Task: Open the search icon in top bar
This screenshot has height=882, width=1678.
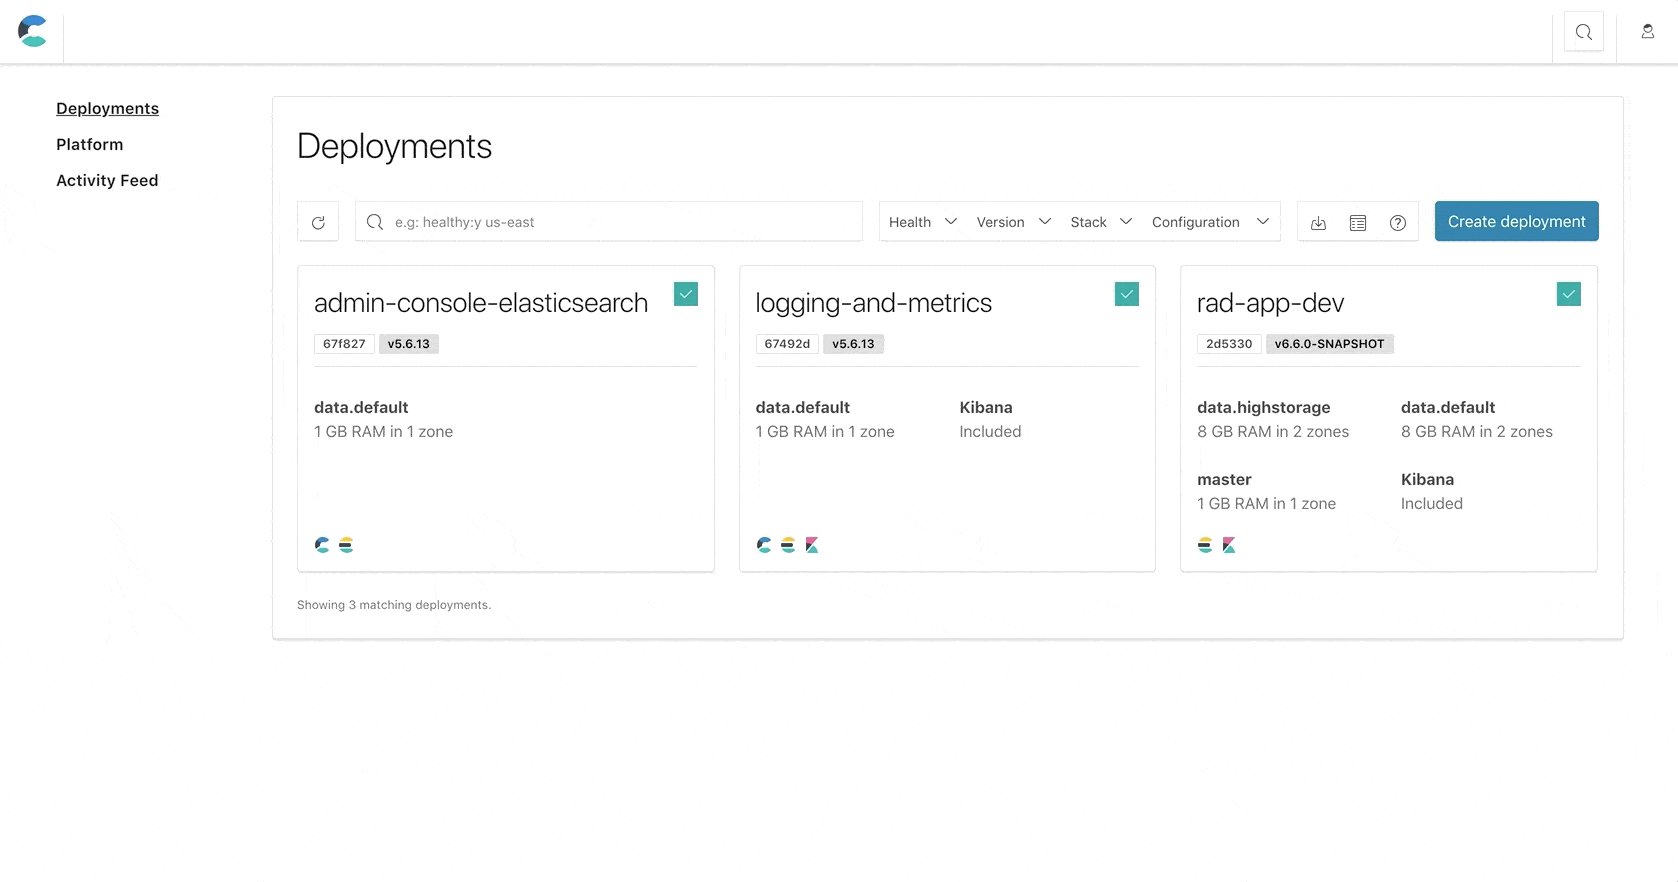Action: click(1584, 32)
